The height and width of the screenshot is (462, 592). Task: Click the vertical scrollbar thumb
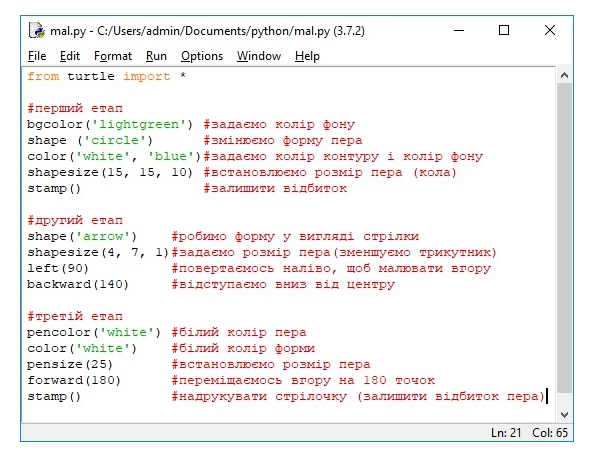pyautogui.click(x=564, y=238)
